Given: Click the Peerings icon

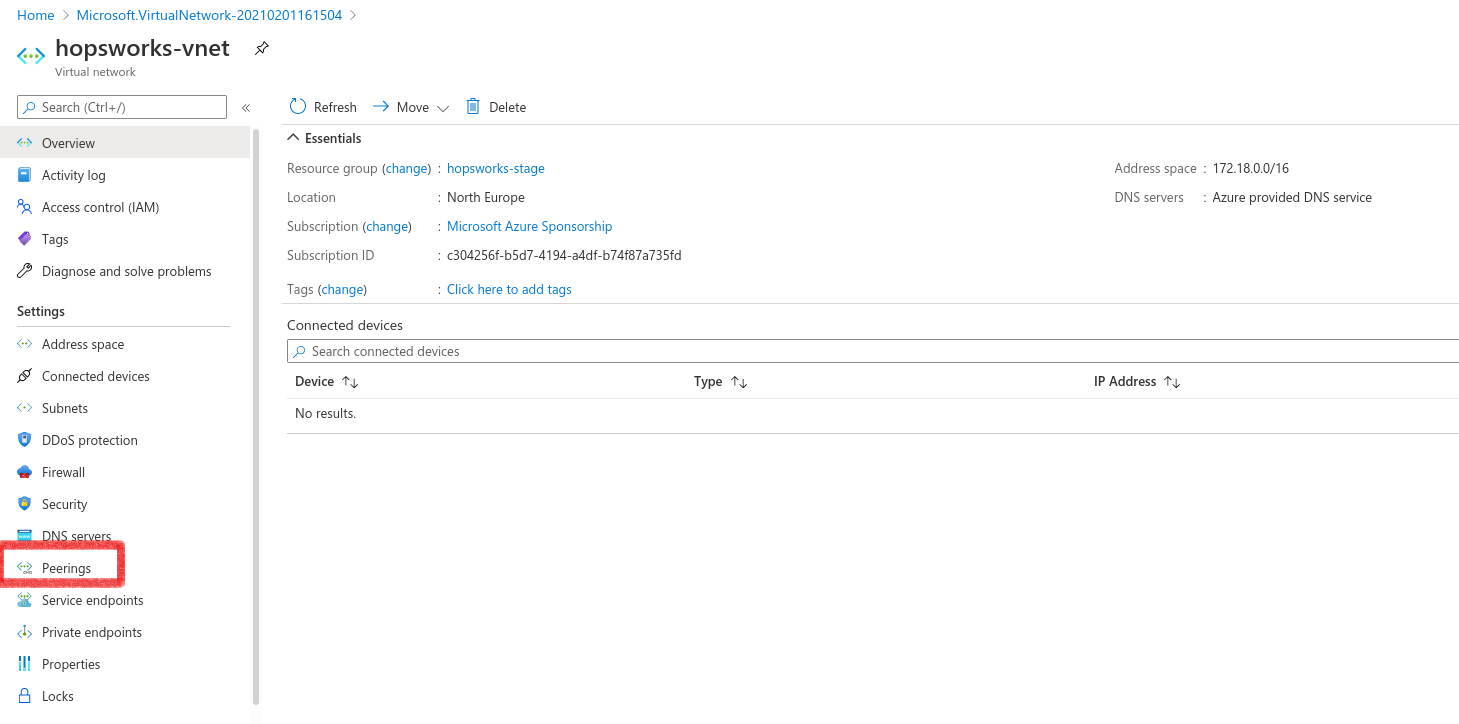Looking at the screenshot, I should pos(25,568).
